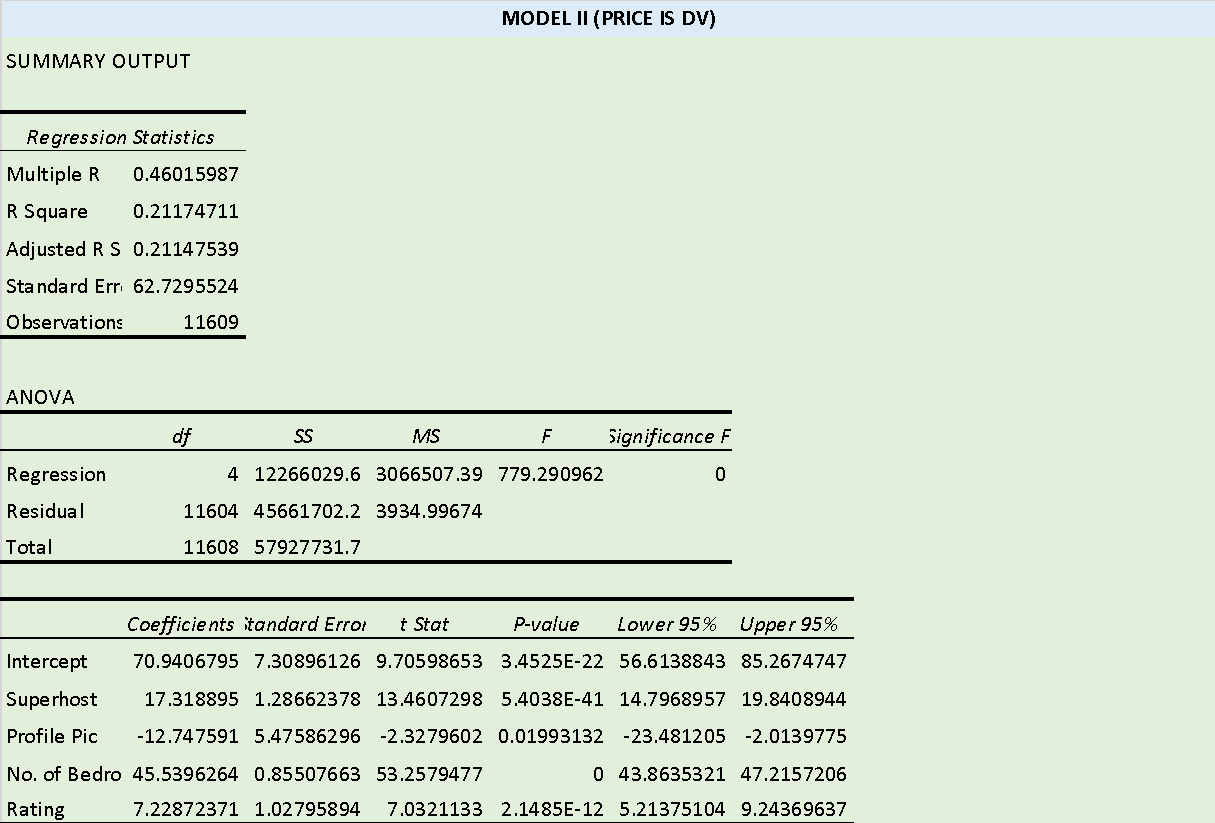Click the Intercept coefficient 70.9406795
Image resolution: width=1215 pixels, height=823 pixels.
(182, 661)
